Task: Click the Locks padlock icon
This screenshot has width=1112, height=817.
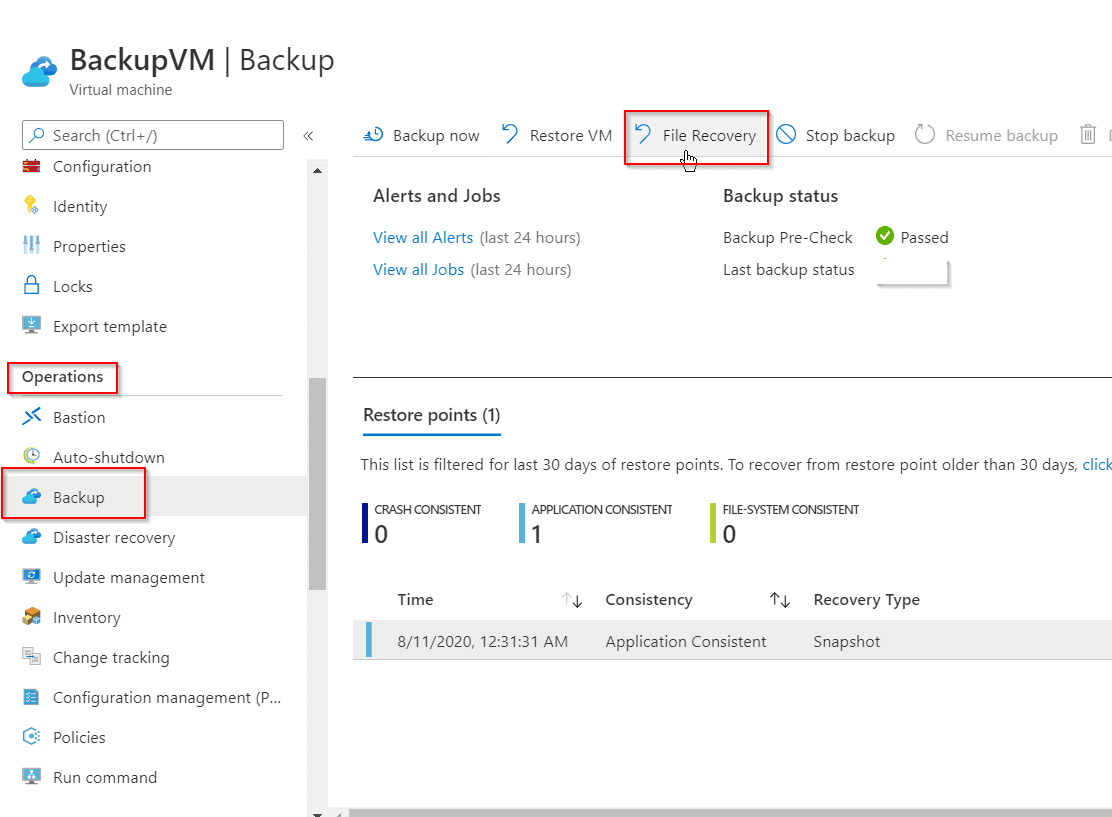Action: click(x=32, y=286)
